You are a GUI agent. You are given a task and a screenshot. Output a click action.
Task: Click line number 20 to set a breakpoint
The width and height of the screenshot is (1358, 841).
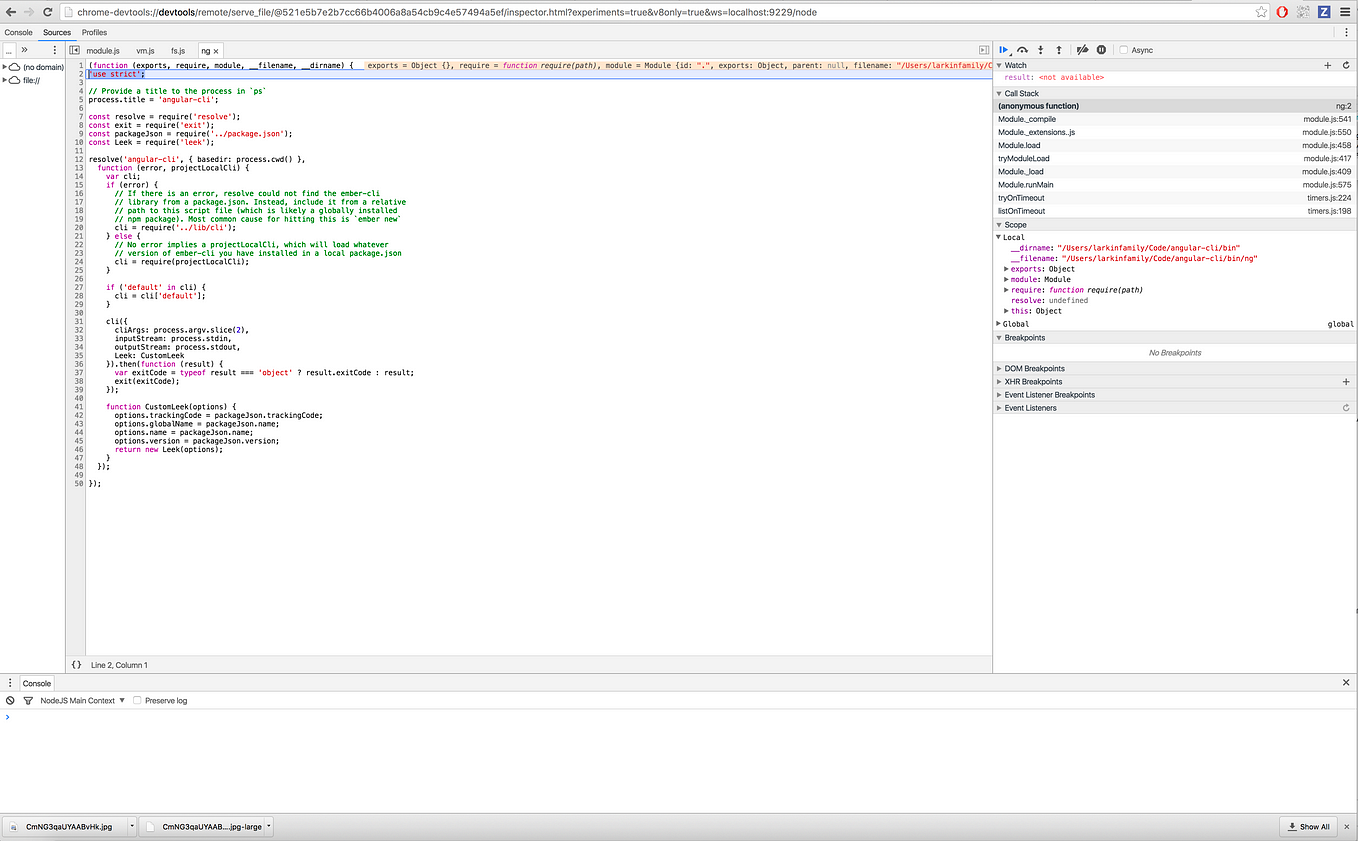(x=78, y=227)
